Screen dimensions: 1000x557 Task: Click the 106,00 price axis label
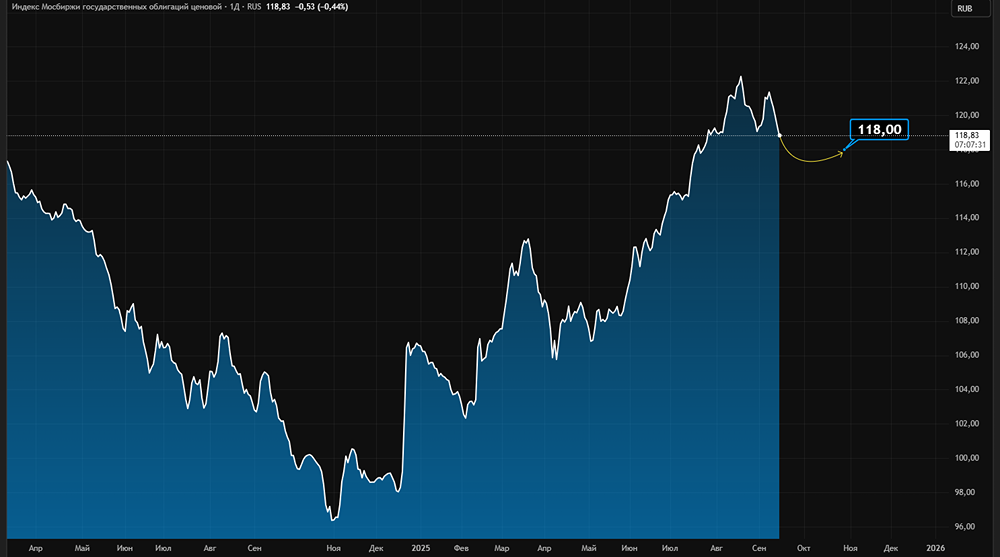967,355
